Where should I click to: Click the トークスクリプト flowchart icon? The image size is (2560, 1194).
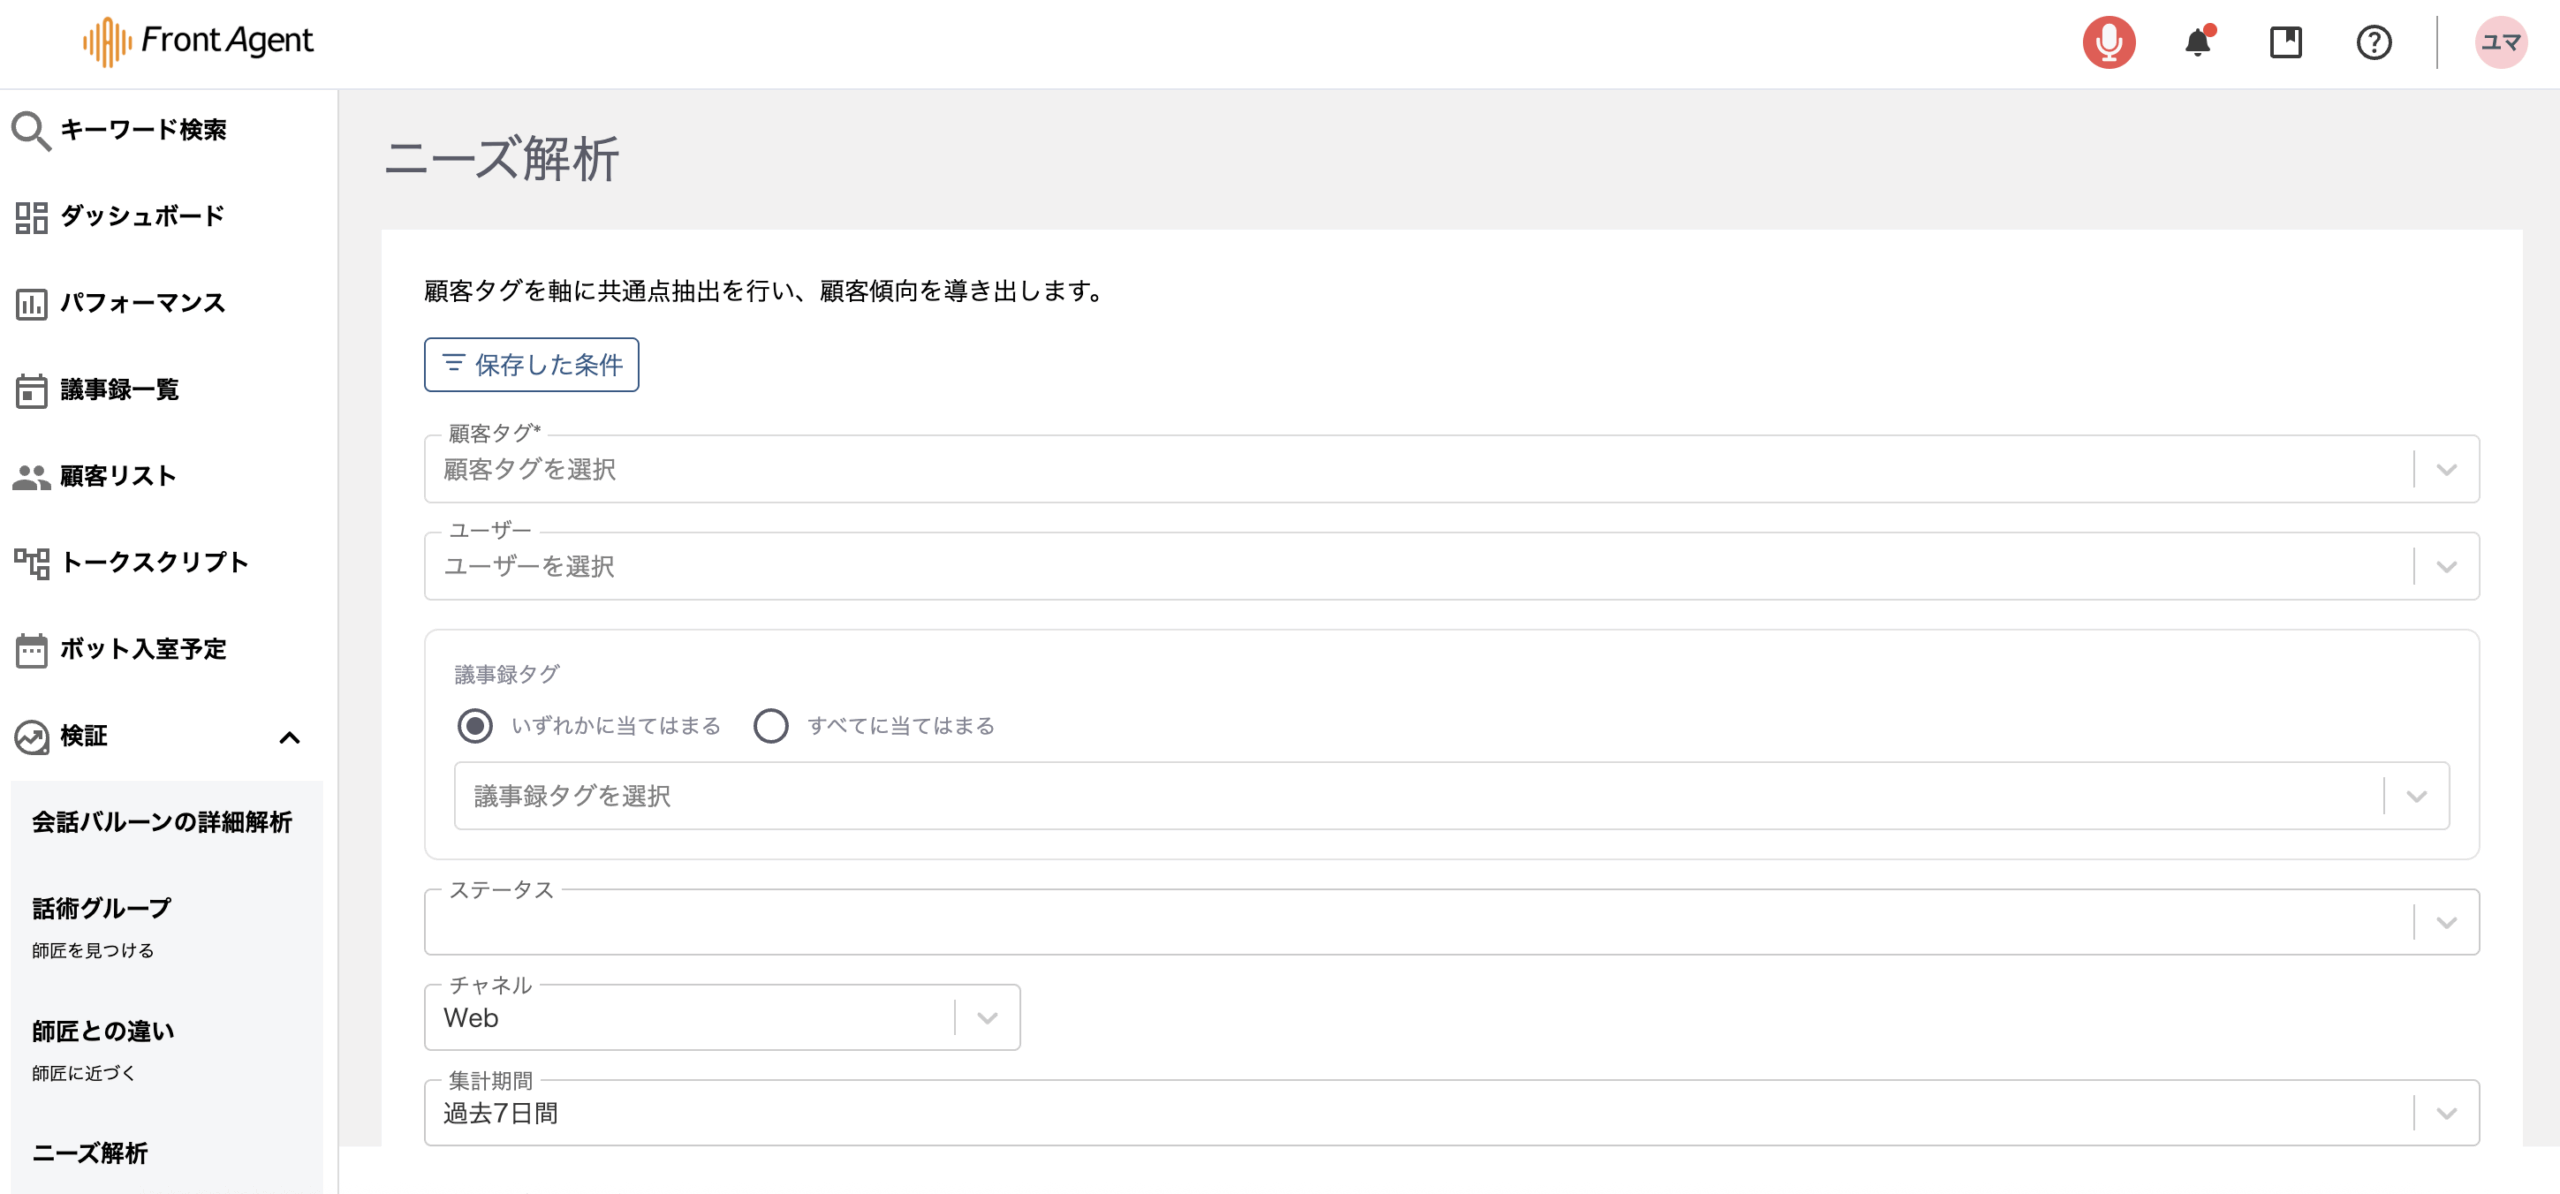click(x=30, y=563)
